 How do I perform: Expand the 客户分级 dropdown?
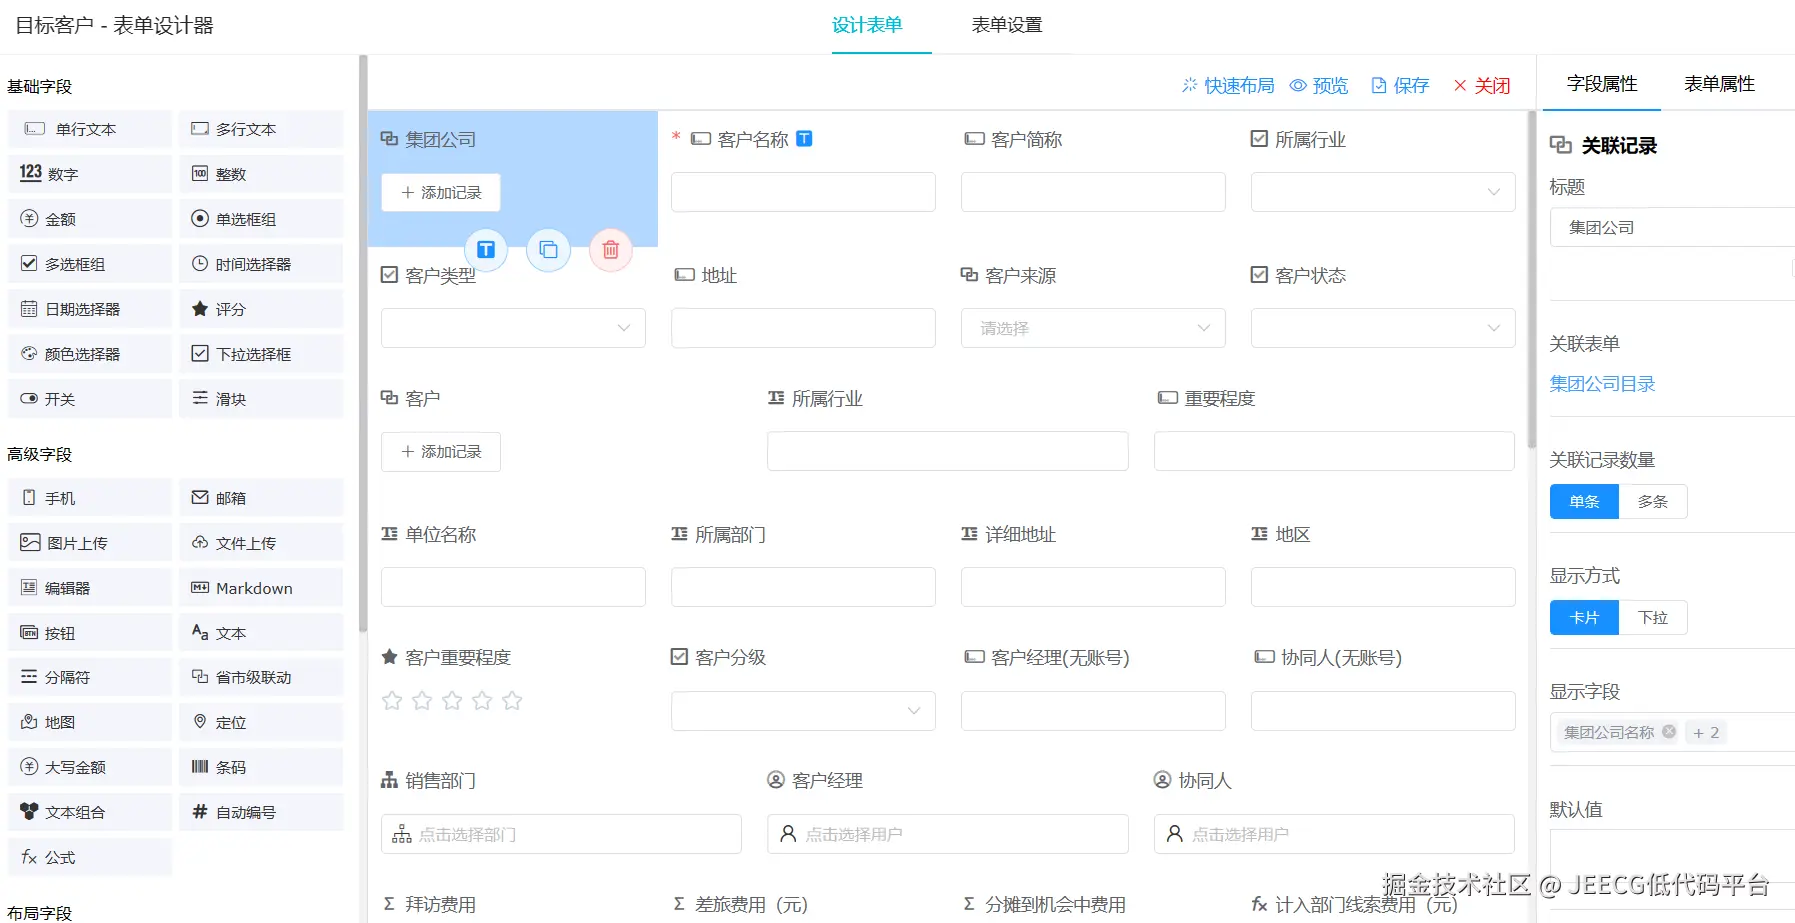pyautogui.click(x=803, y=711)
